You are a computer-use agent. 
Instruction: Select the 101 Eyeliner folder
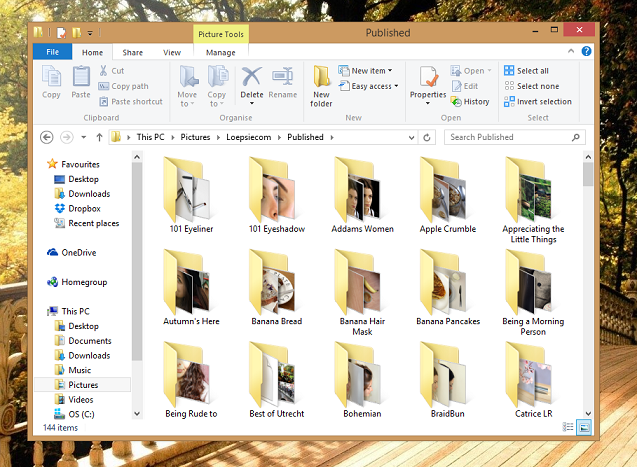[x=191, y=195]
